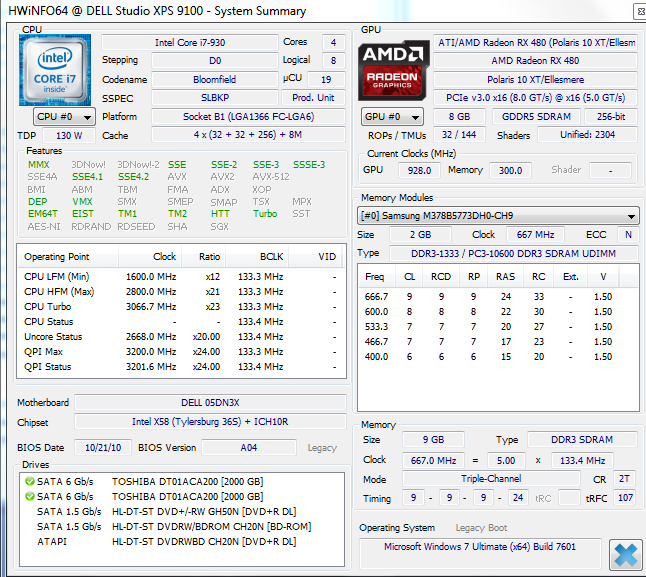
Task: Click the GPU clock value 928.0
Action: (419, 171)
